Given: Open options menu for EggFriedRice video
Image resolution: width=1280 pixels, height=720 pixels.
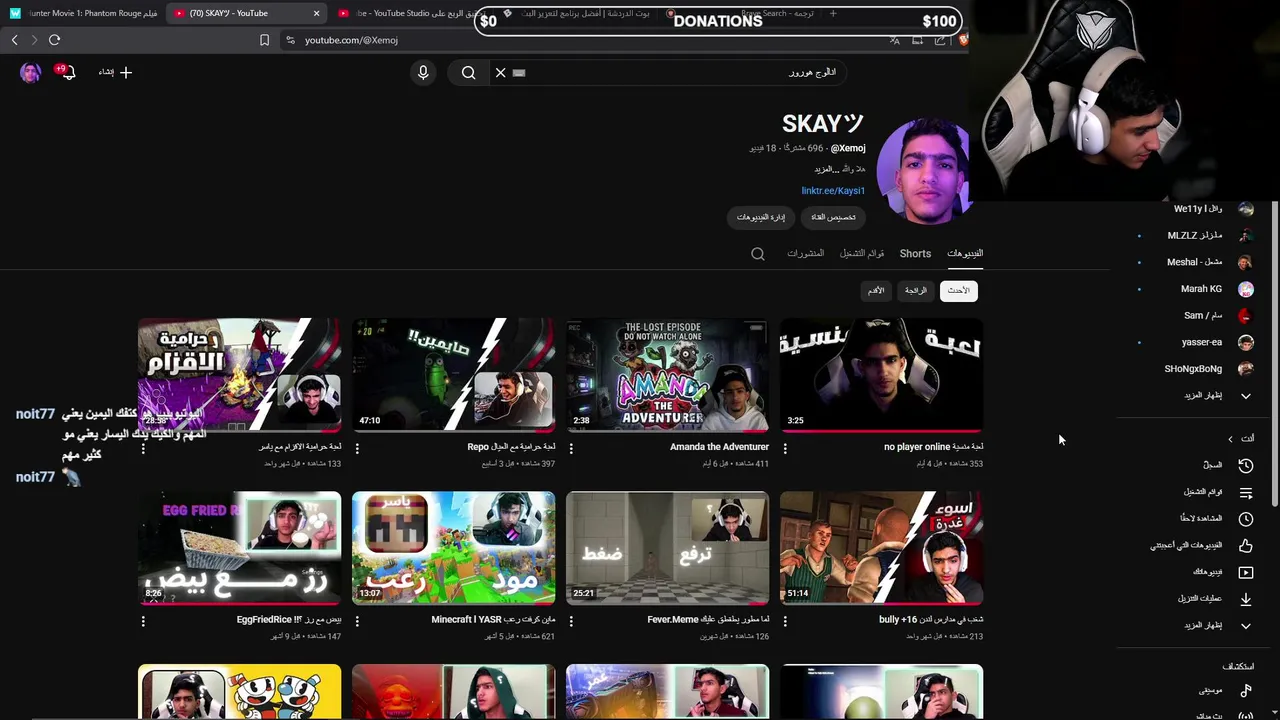Looking at the screenshot, I should click(143, 621).
